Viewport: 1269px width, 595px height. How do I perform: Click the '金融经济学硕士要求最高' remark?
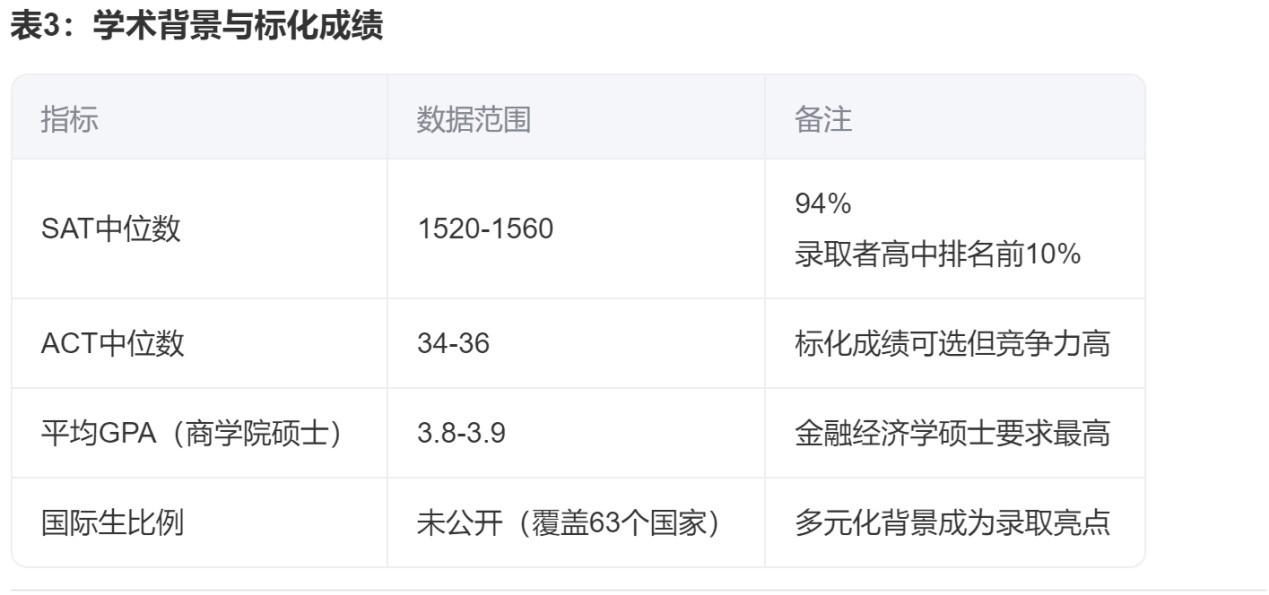coord(952,434)
